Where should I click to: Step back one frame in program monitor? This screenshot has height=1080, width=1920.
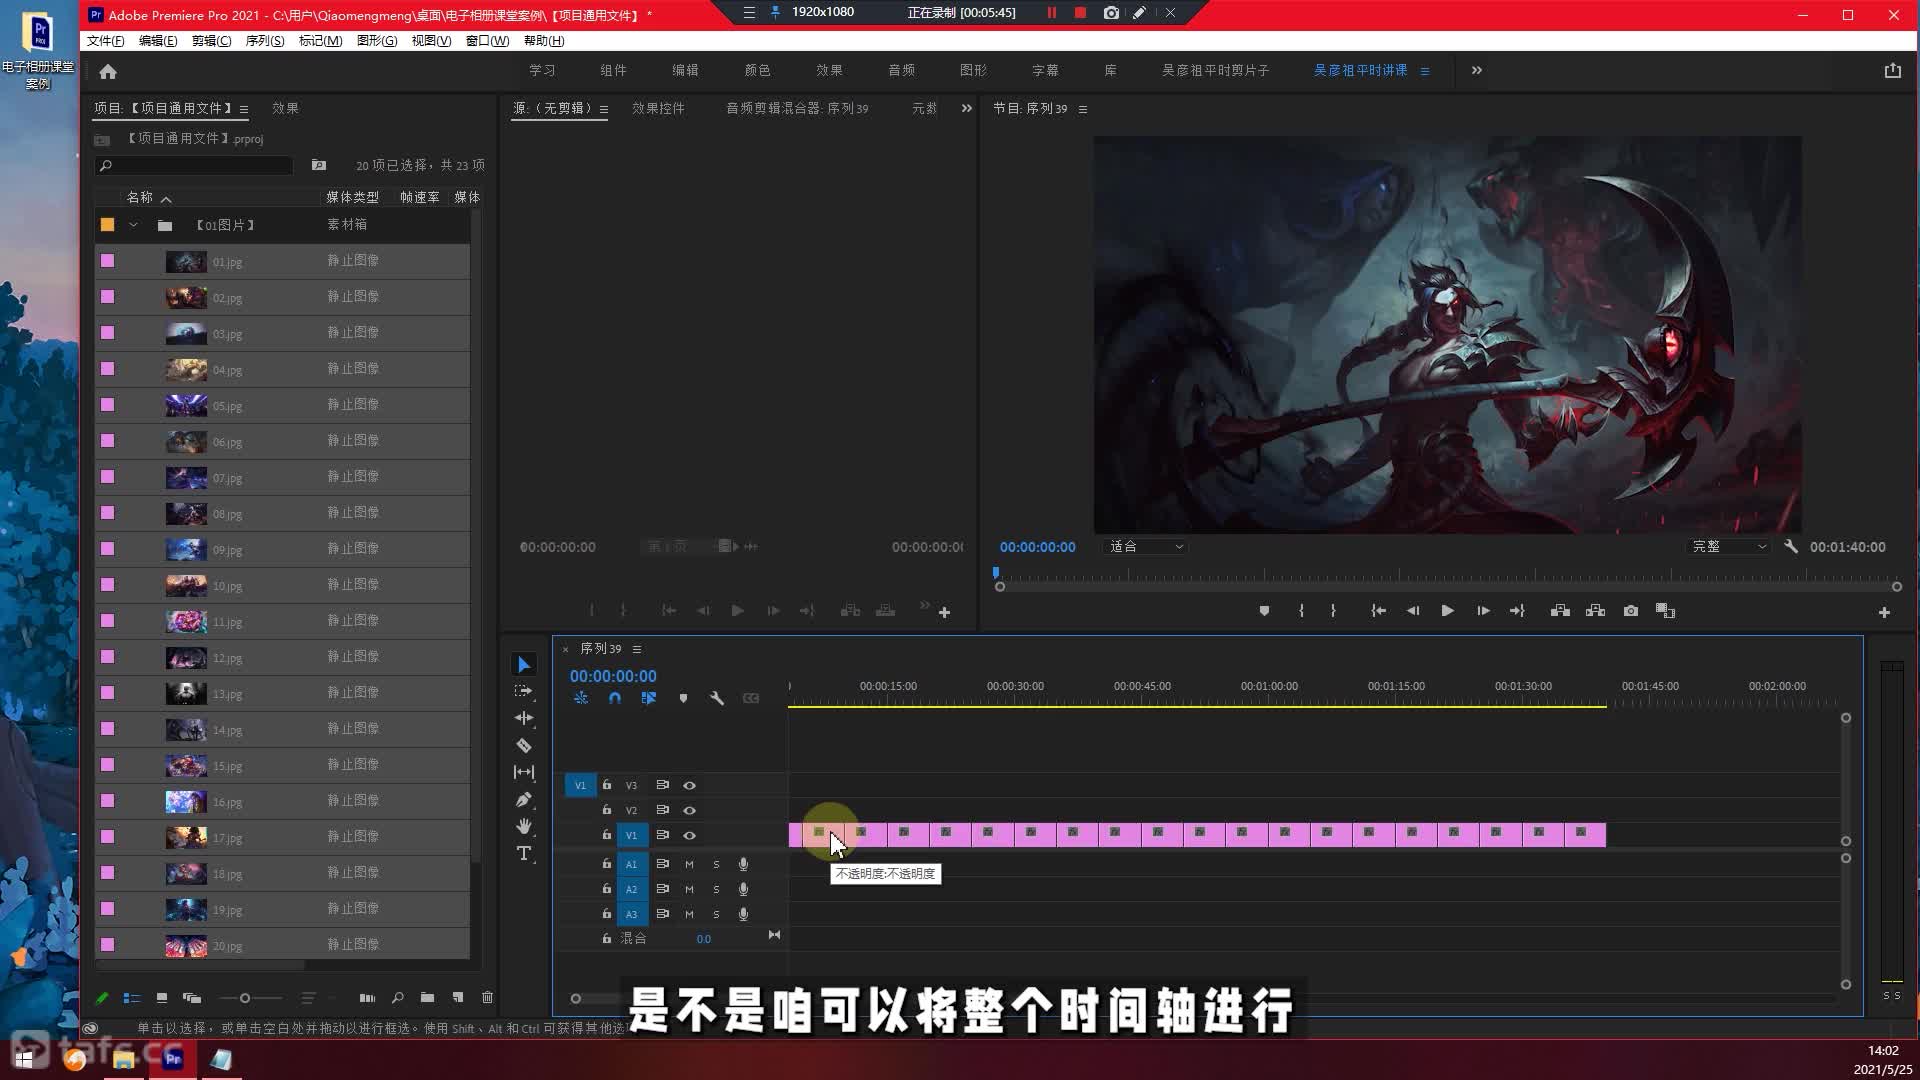pos(1413,611)
